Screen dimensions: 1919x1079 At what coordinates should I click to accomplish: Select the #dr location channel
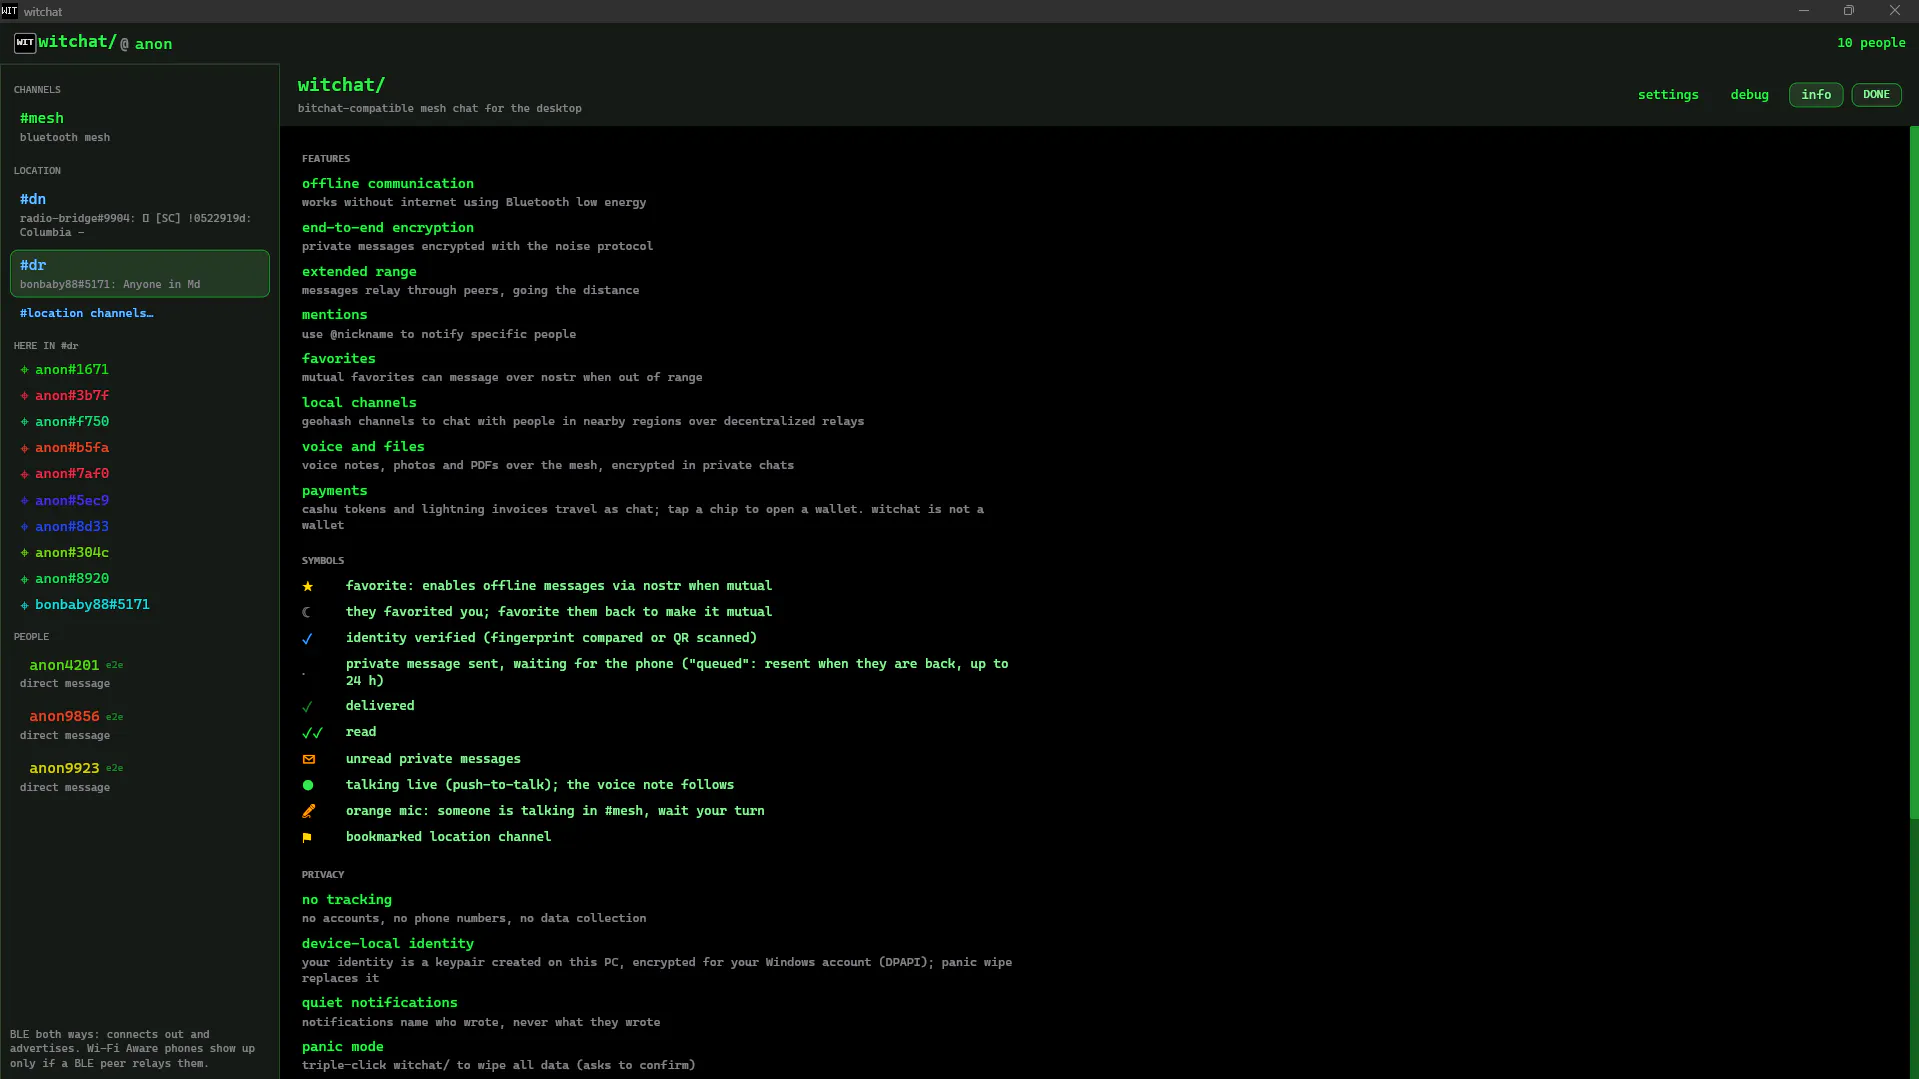(x=140, y=274)
